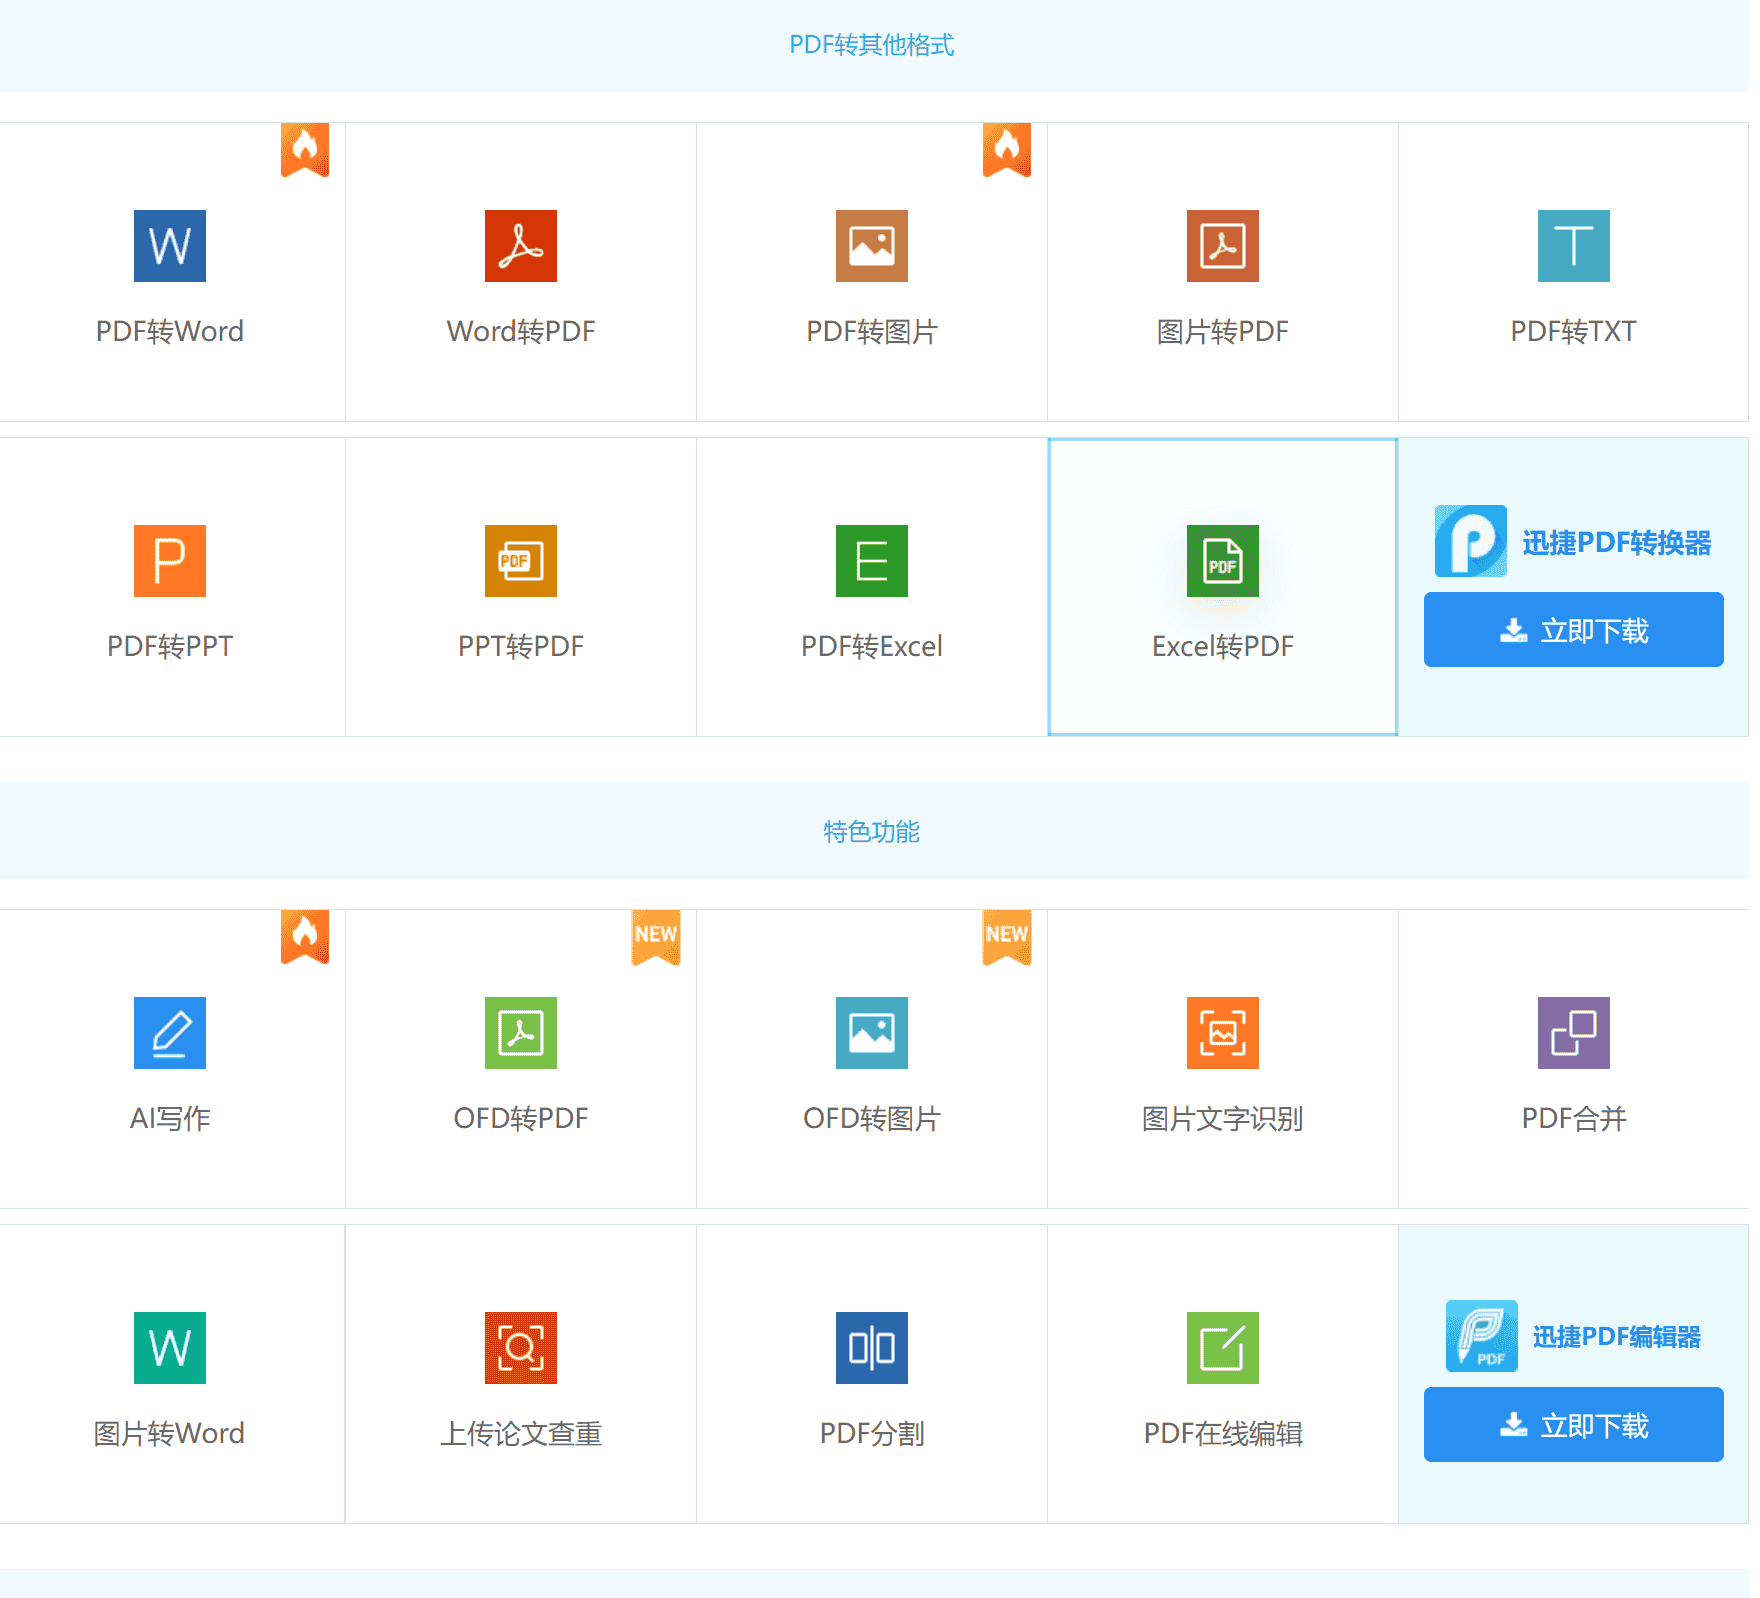1760x1598 pixels.
Task: Click the 特色功能 section heading
Action: (872, 832)
